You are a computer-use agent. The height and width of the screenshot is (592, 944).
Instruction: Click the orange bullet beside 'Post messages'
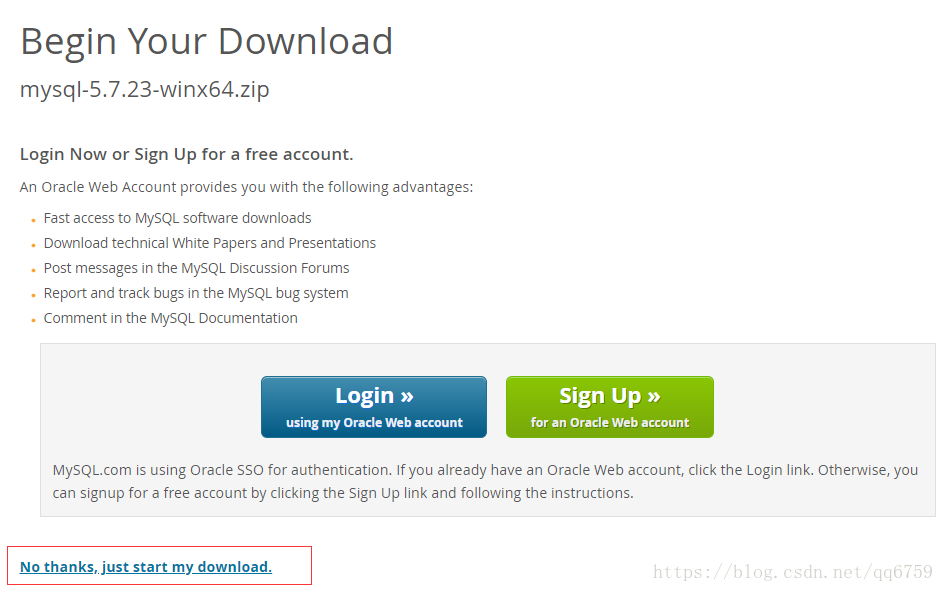tap(34, 270)
